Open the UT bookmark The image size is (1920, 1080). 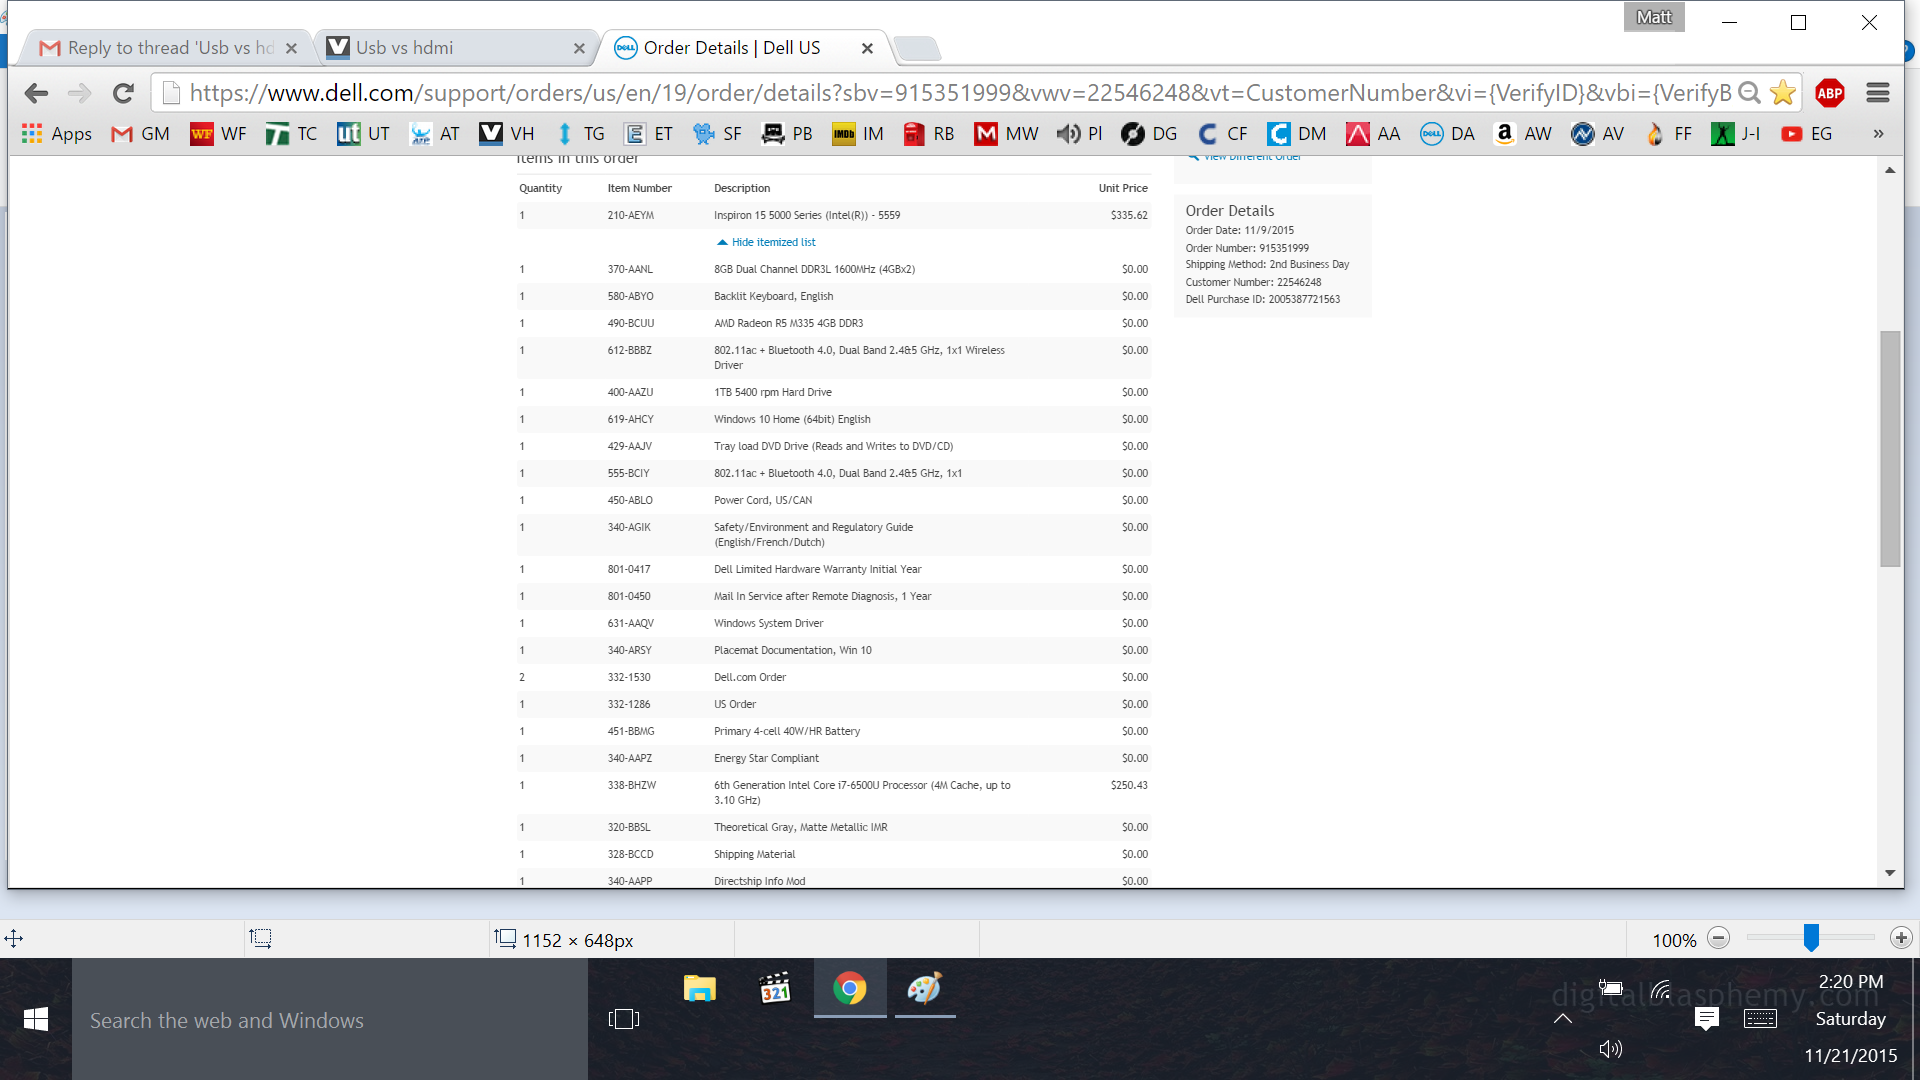coord(363,134)
